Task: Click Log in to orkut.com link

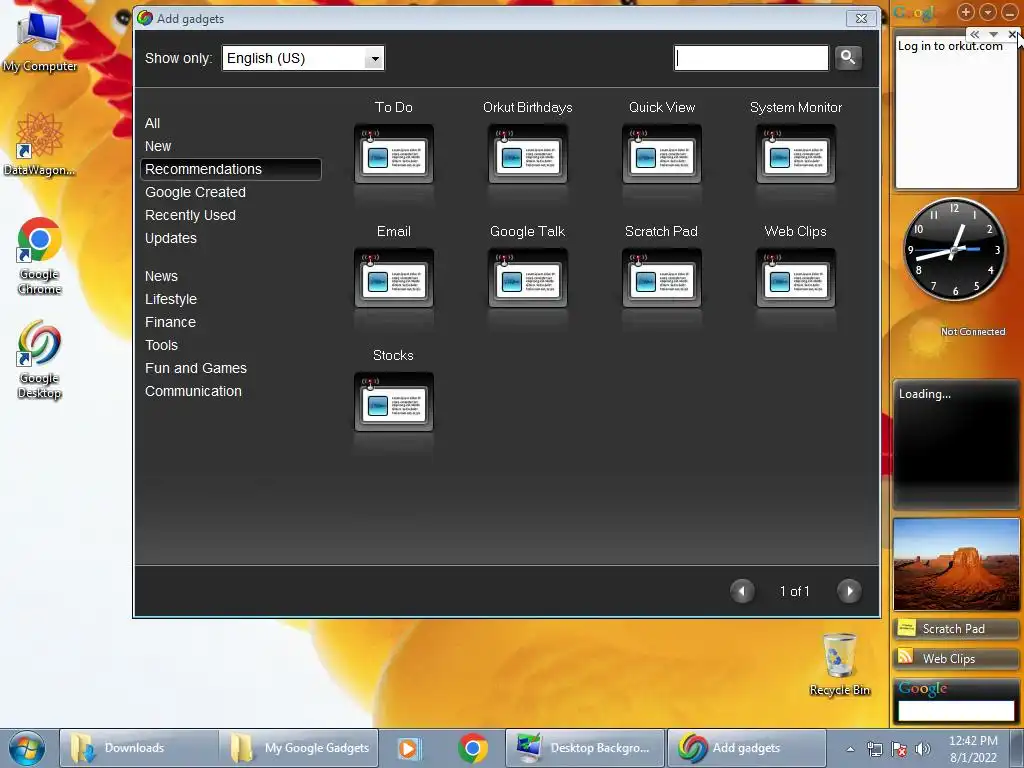Action: pos(950,46)
